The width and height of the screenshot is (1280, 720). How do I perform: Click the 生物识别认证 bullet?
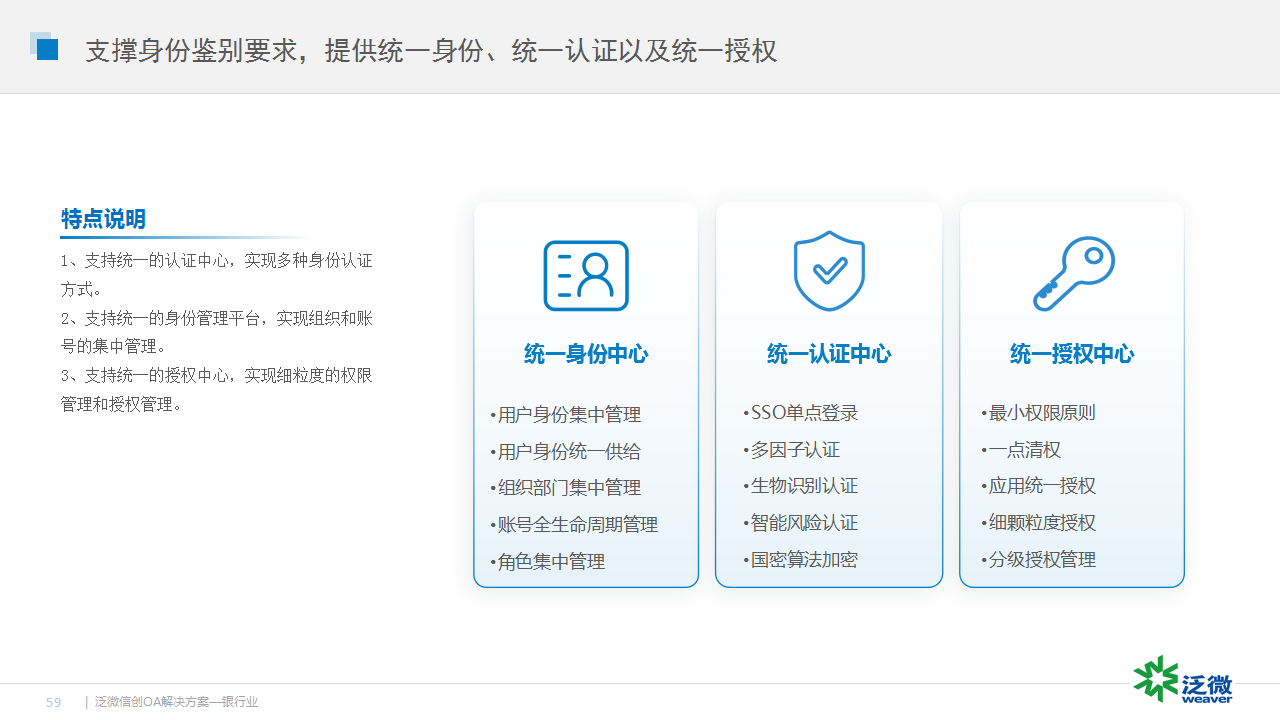tap(801, 486)
